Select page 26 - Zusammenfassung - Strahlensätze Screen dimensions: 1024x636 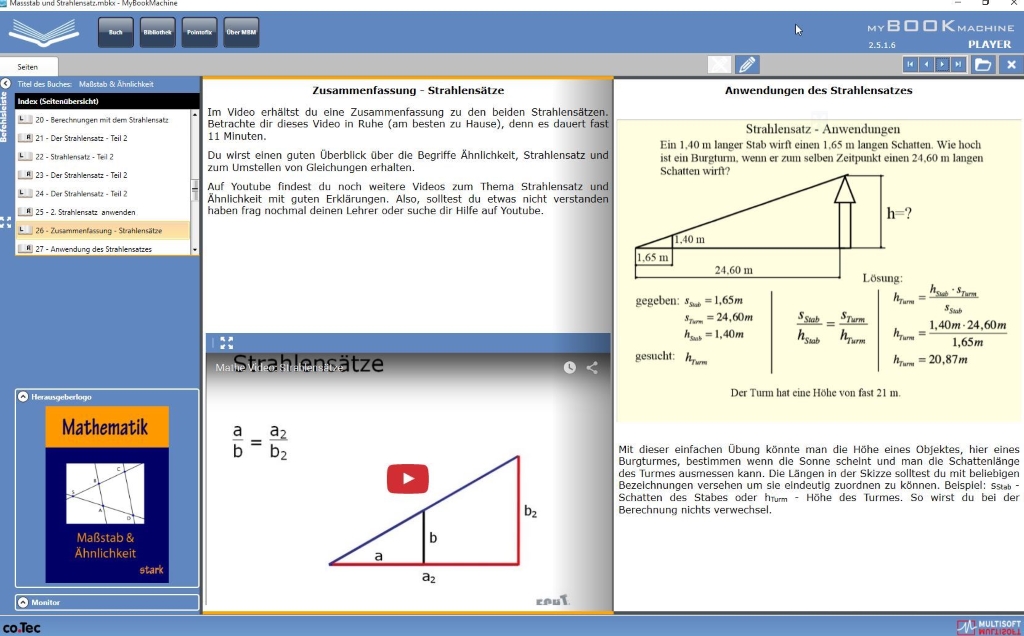tap(103, 231)
